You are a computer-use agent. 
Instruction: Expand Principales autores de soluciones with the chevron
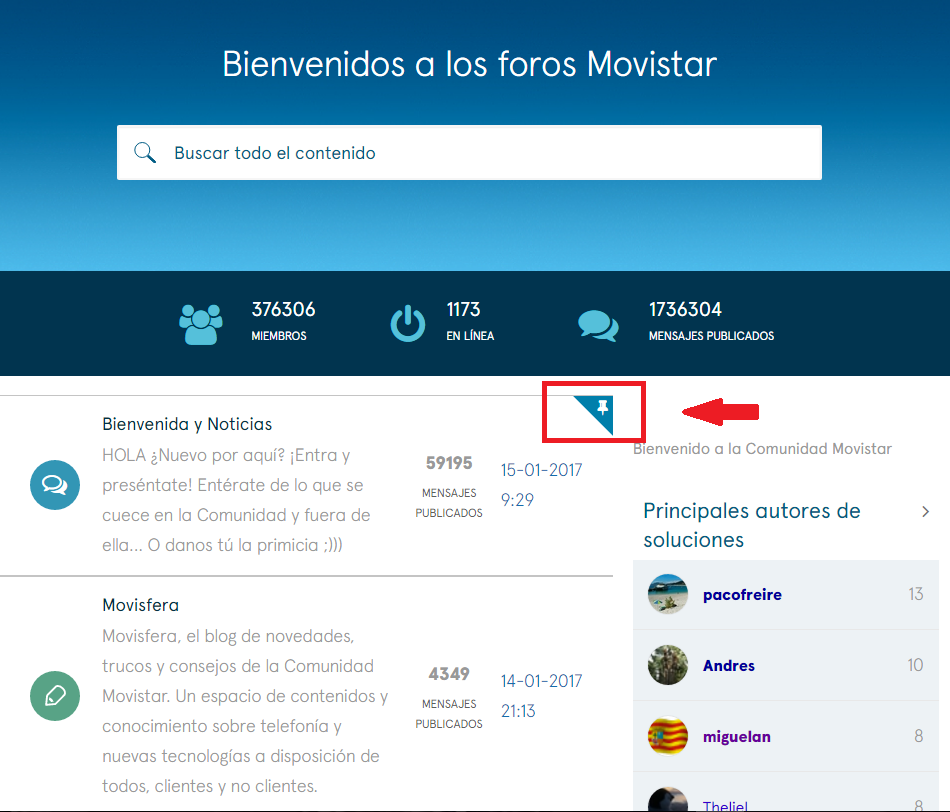(926, 510)
